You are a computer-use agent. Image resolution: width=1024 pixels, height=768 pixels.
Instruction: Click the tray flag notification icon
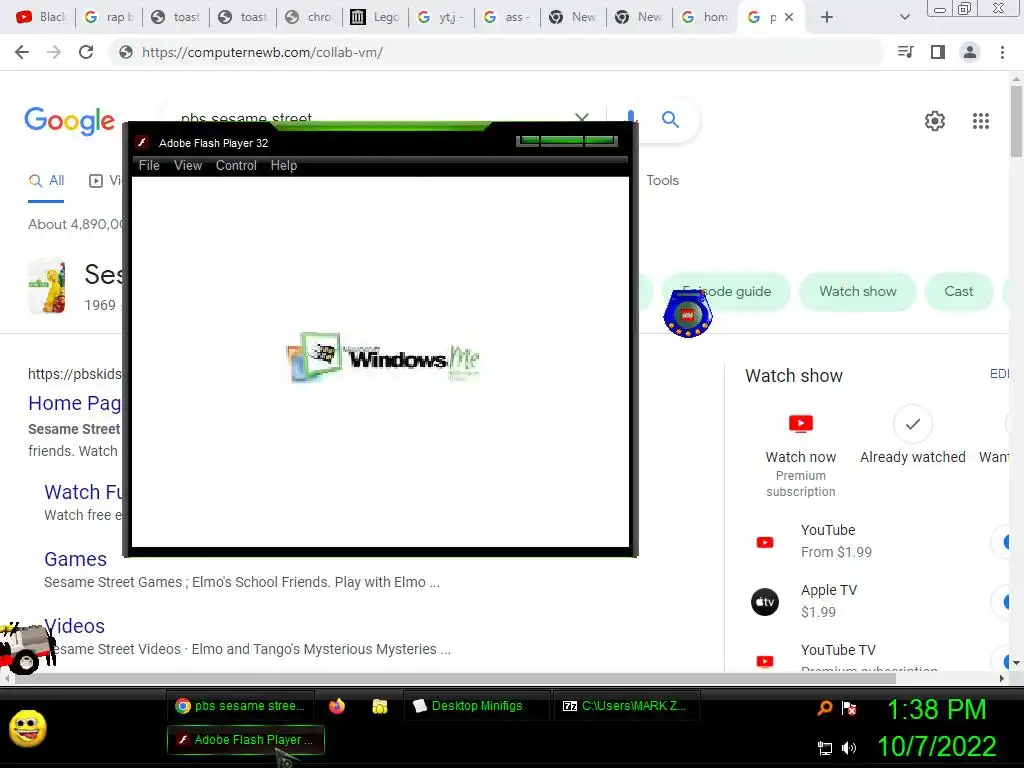pyautogui.click(x=849, y=708)
